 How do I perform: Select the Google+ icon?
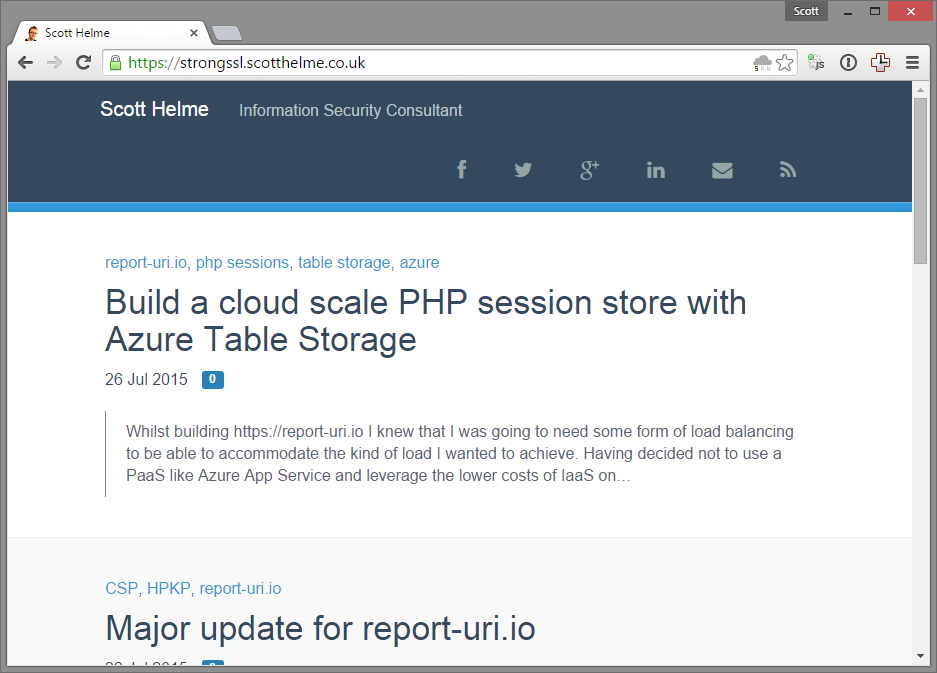[589, 169]
